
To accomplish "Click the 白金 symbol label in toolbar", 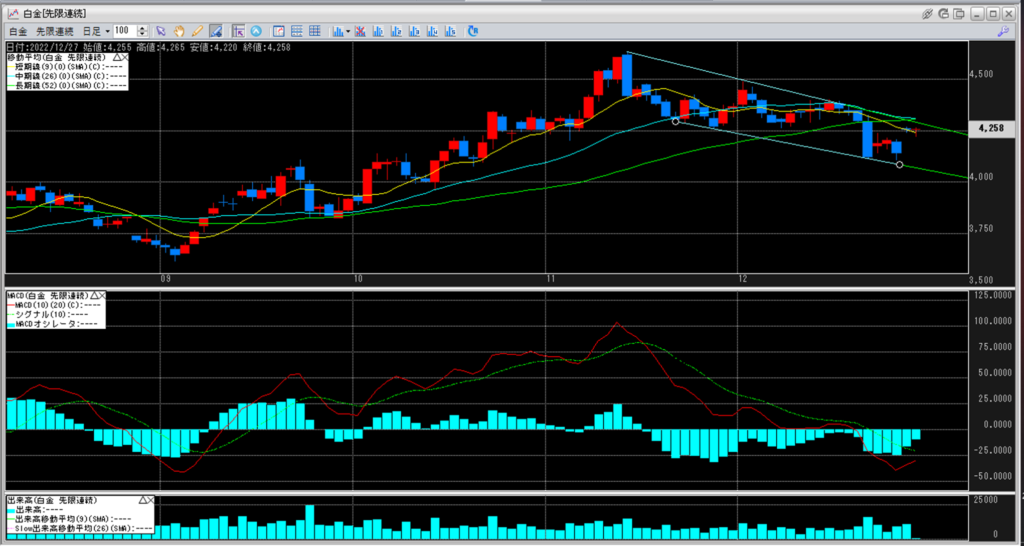I will pos(17,32).
